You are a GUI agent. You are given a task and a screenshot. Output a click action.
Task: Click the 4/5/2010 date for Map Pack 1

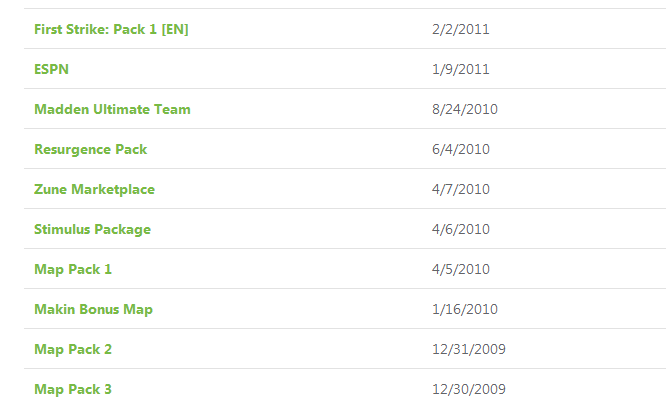coord(461,269)
